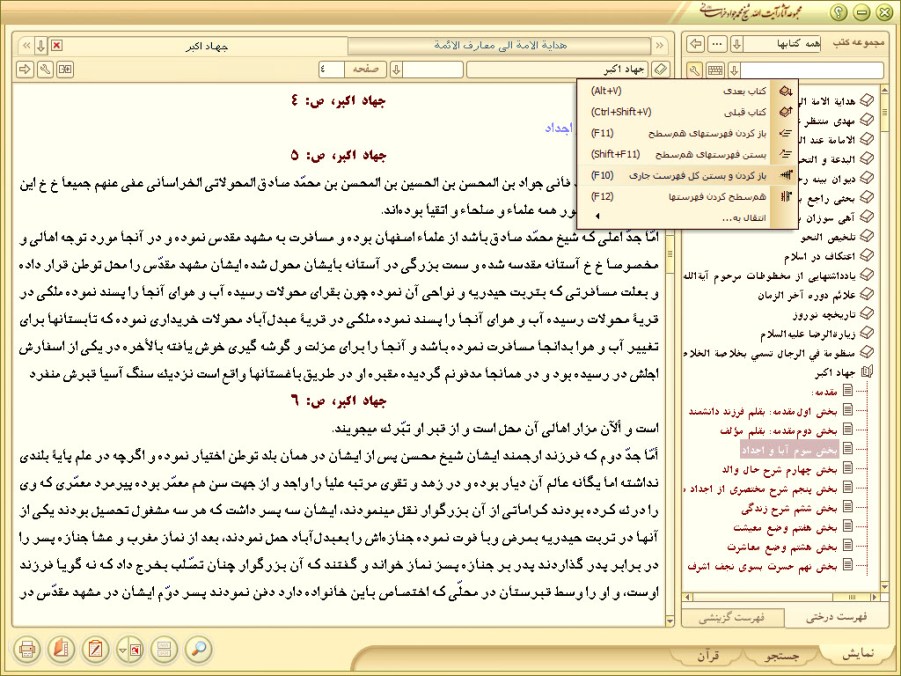Select زیارةالرضا علیه‌السلام in book list
This screenshot has width=901, height=676.
click(x=808, y=333)
